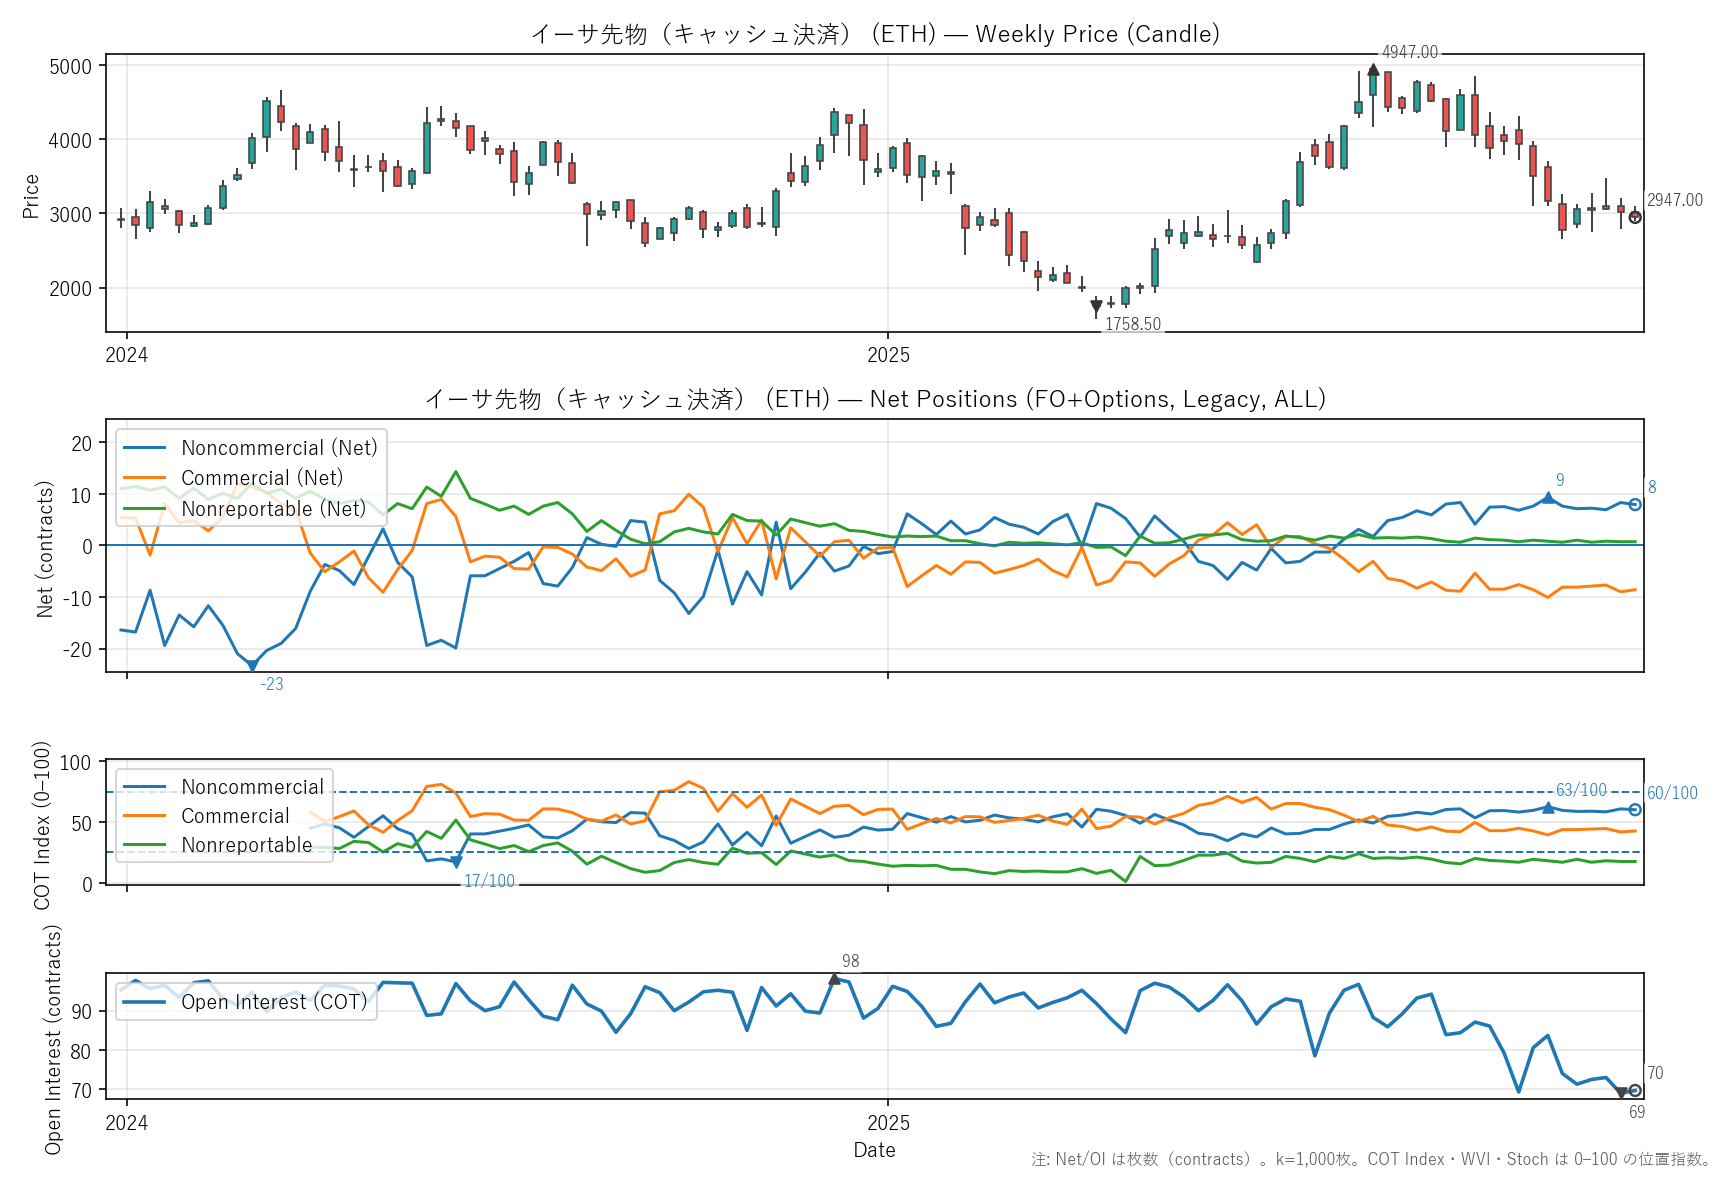Click the Open Interest low triangle labeled 69
The width and height of the screenshot is (1728, 1180).
click(1621, 1093)
